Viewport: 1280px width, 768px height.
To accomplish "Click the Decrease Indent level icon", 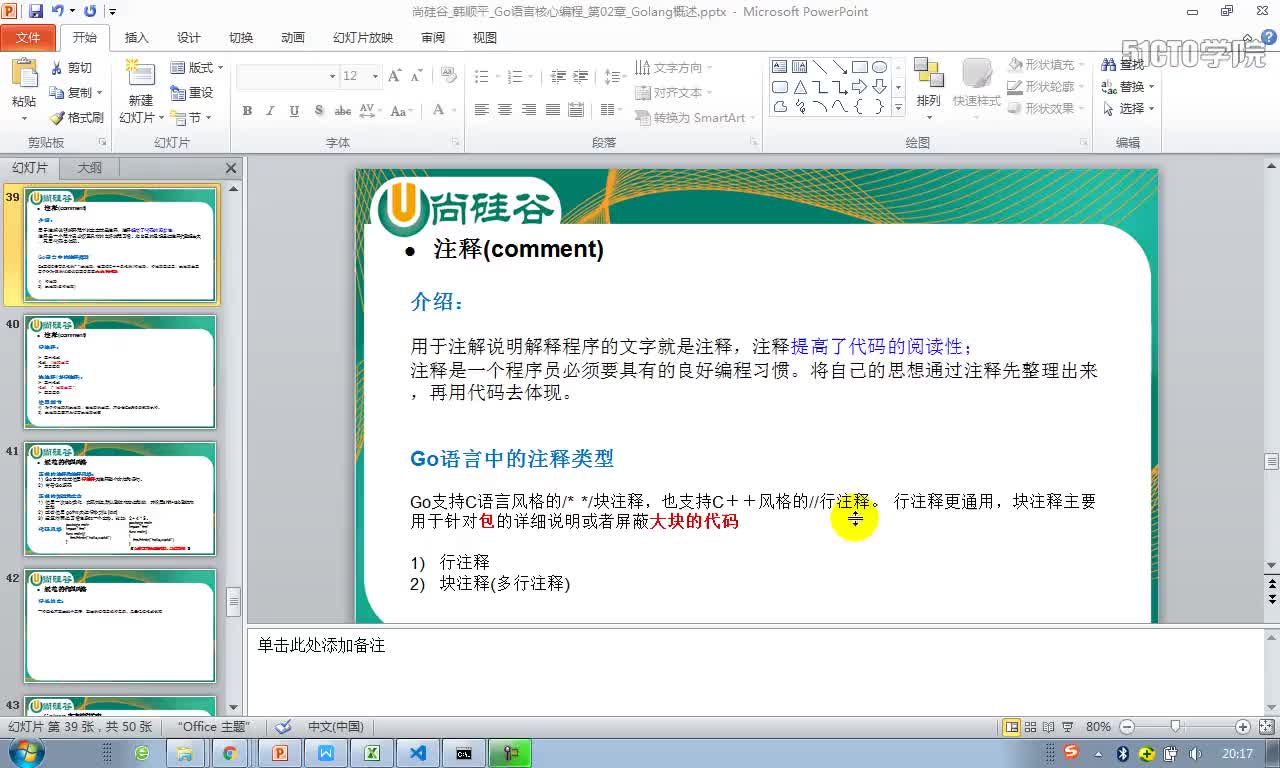I will click(558, 76).
